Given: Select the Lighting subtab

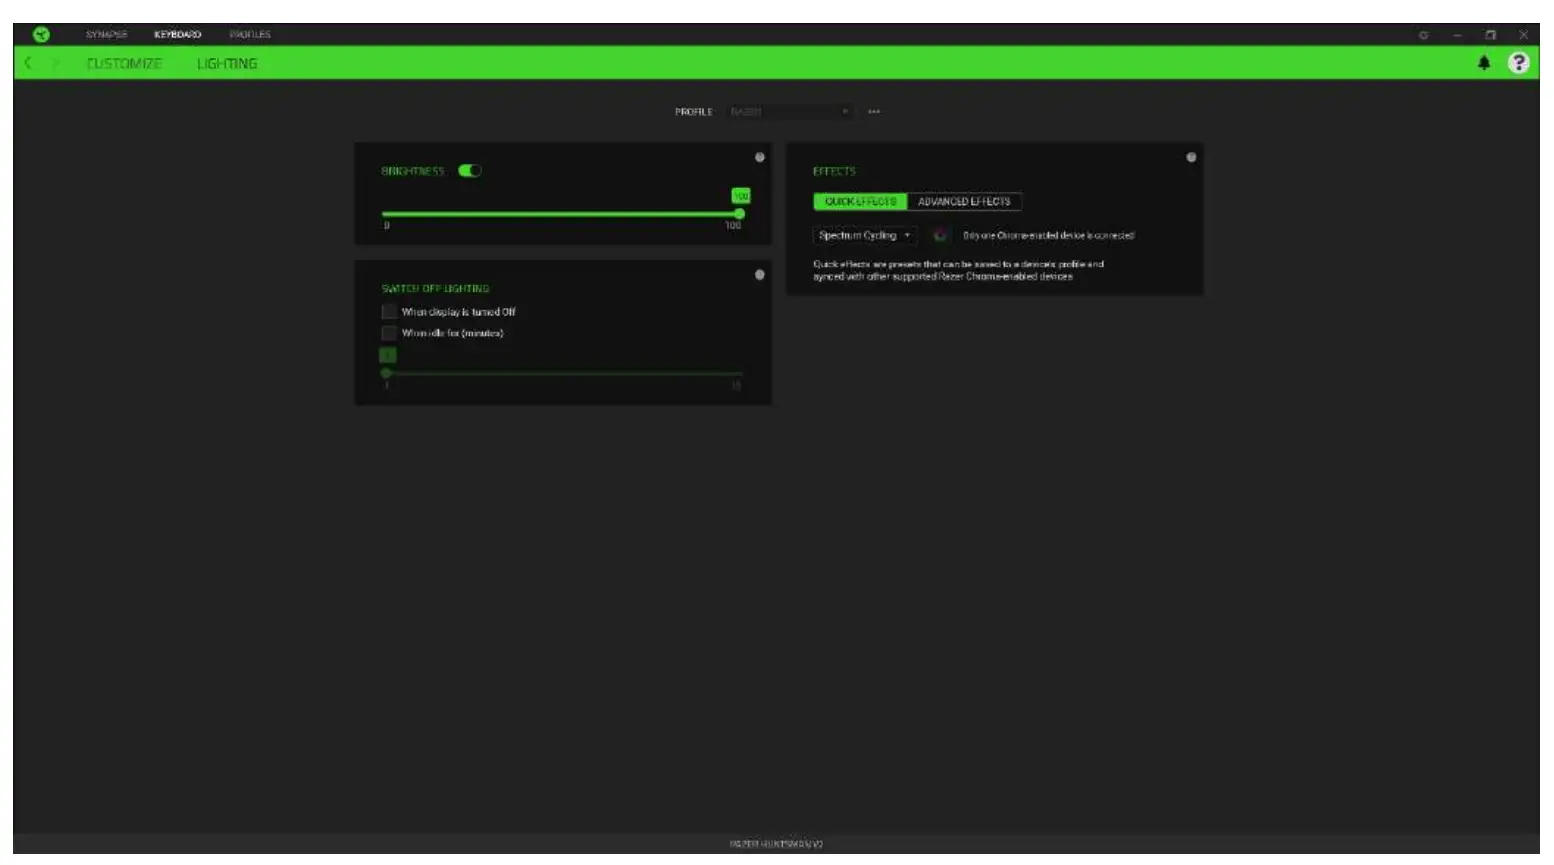Looking at the screenshot, I should coord(227,63).
